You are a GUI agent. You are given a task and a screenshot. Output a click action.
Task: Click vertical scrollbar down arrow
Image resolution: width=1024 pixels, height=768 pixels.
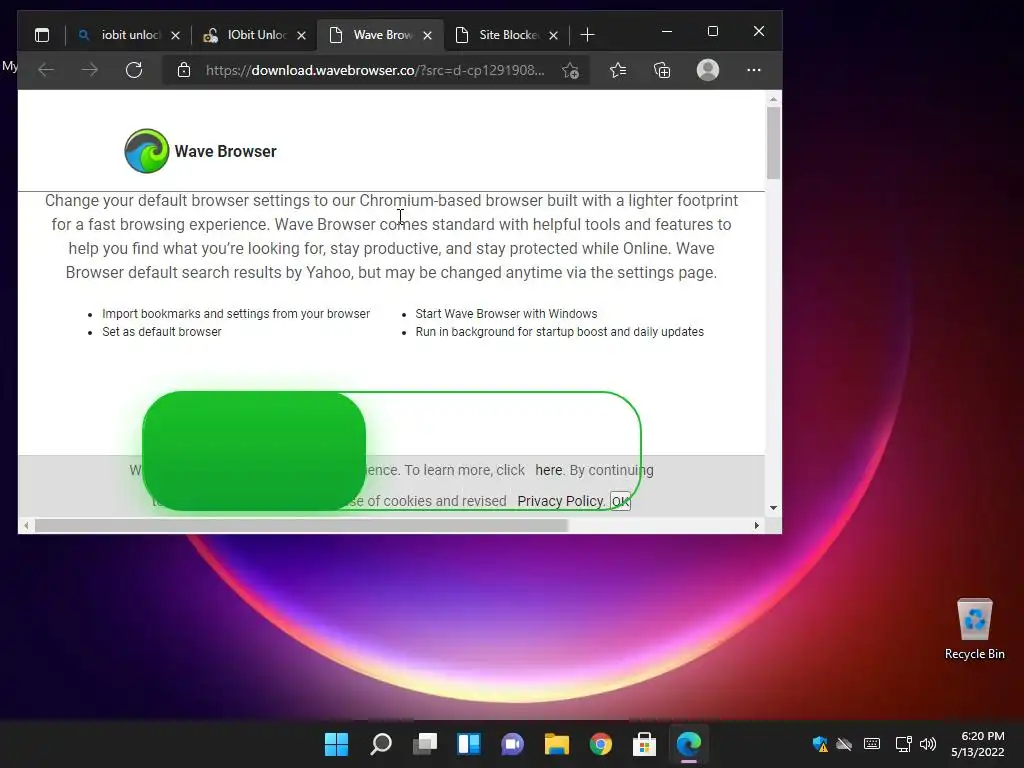(773, 507)
